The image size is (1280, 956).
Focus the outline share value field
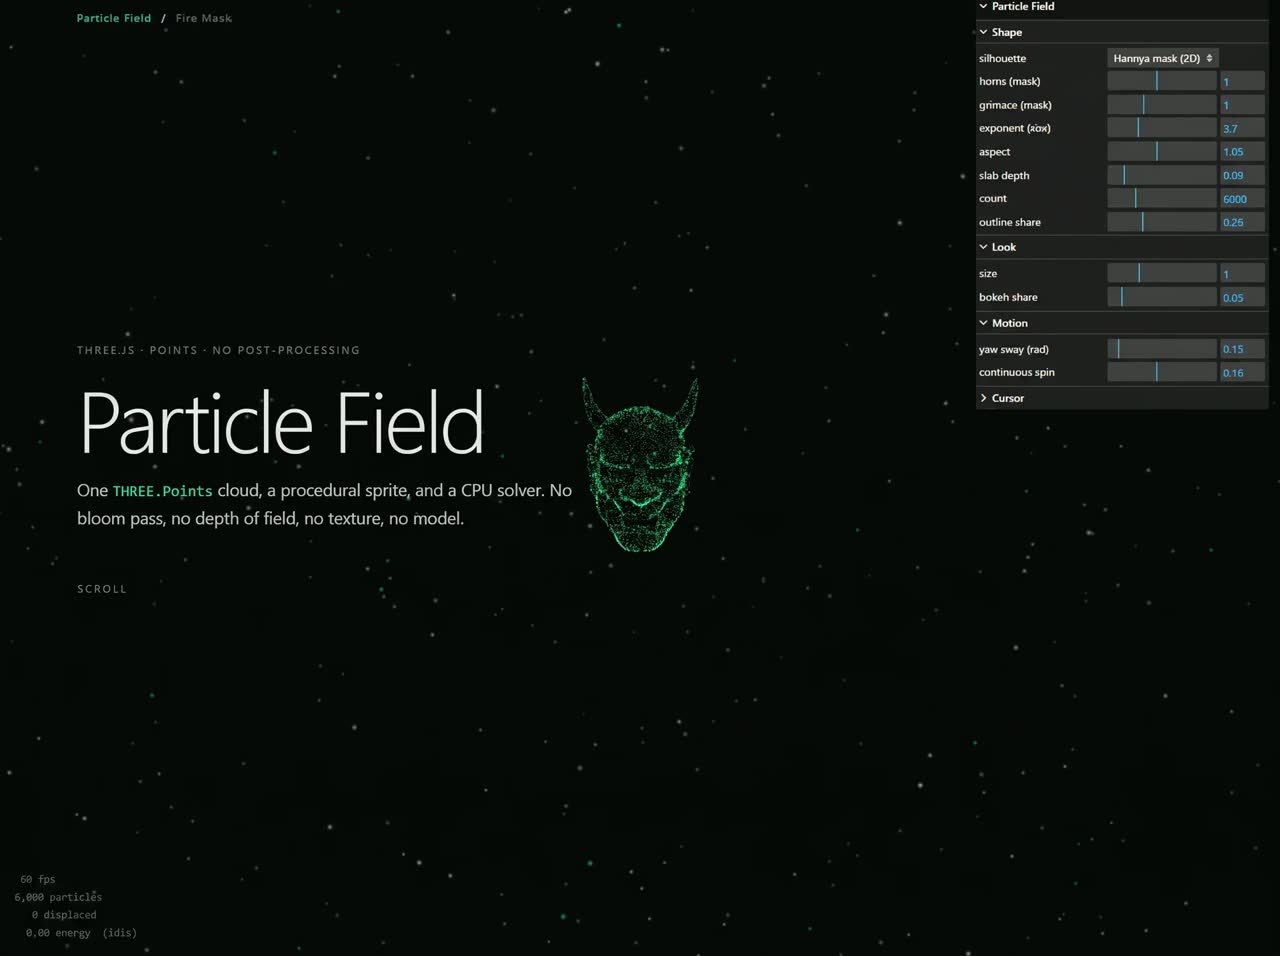(1242, 222)
